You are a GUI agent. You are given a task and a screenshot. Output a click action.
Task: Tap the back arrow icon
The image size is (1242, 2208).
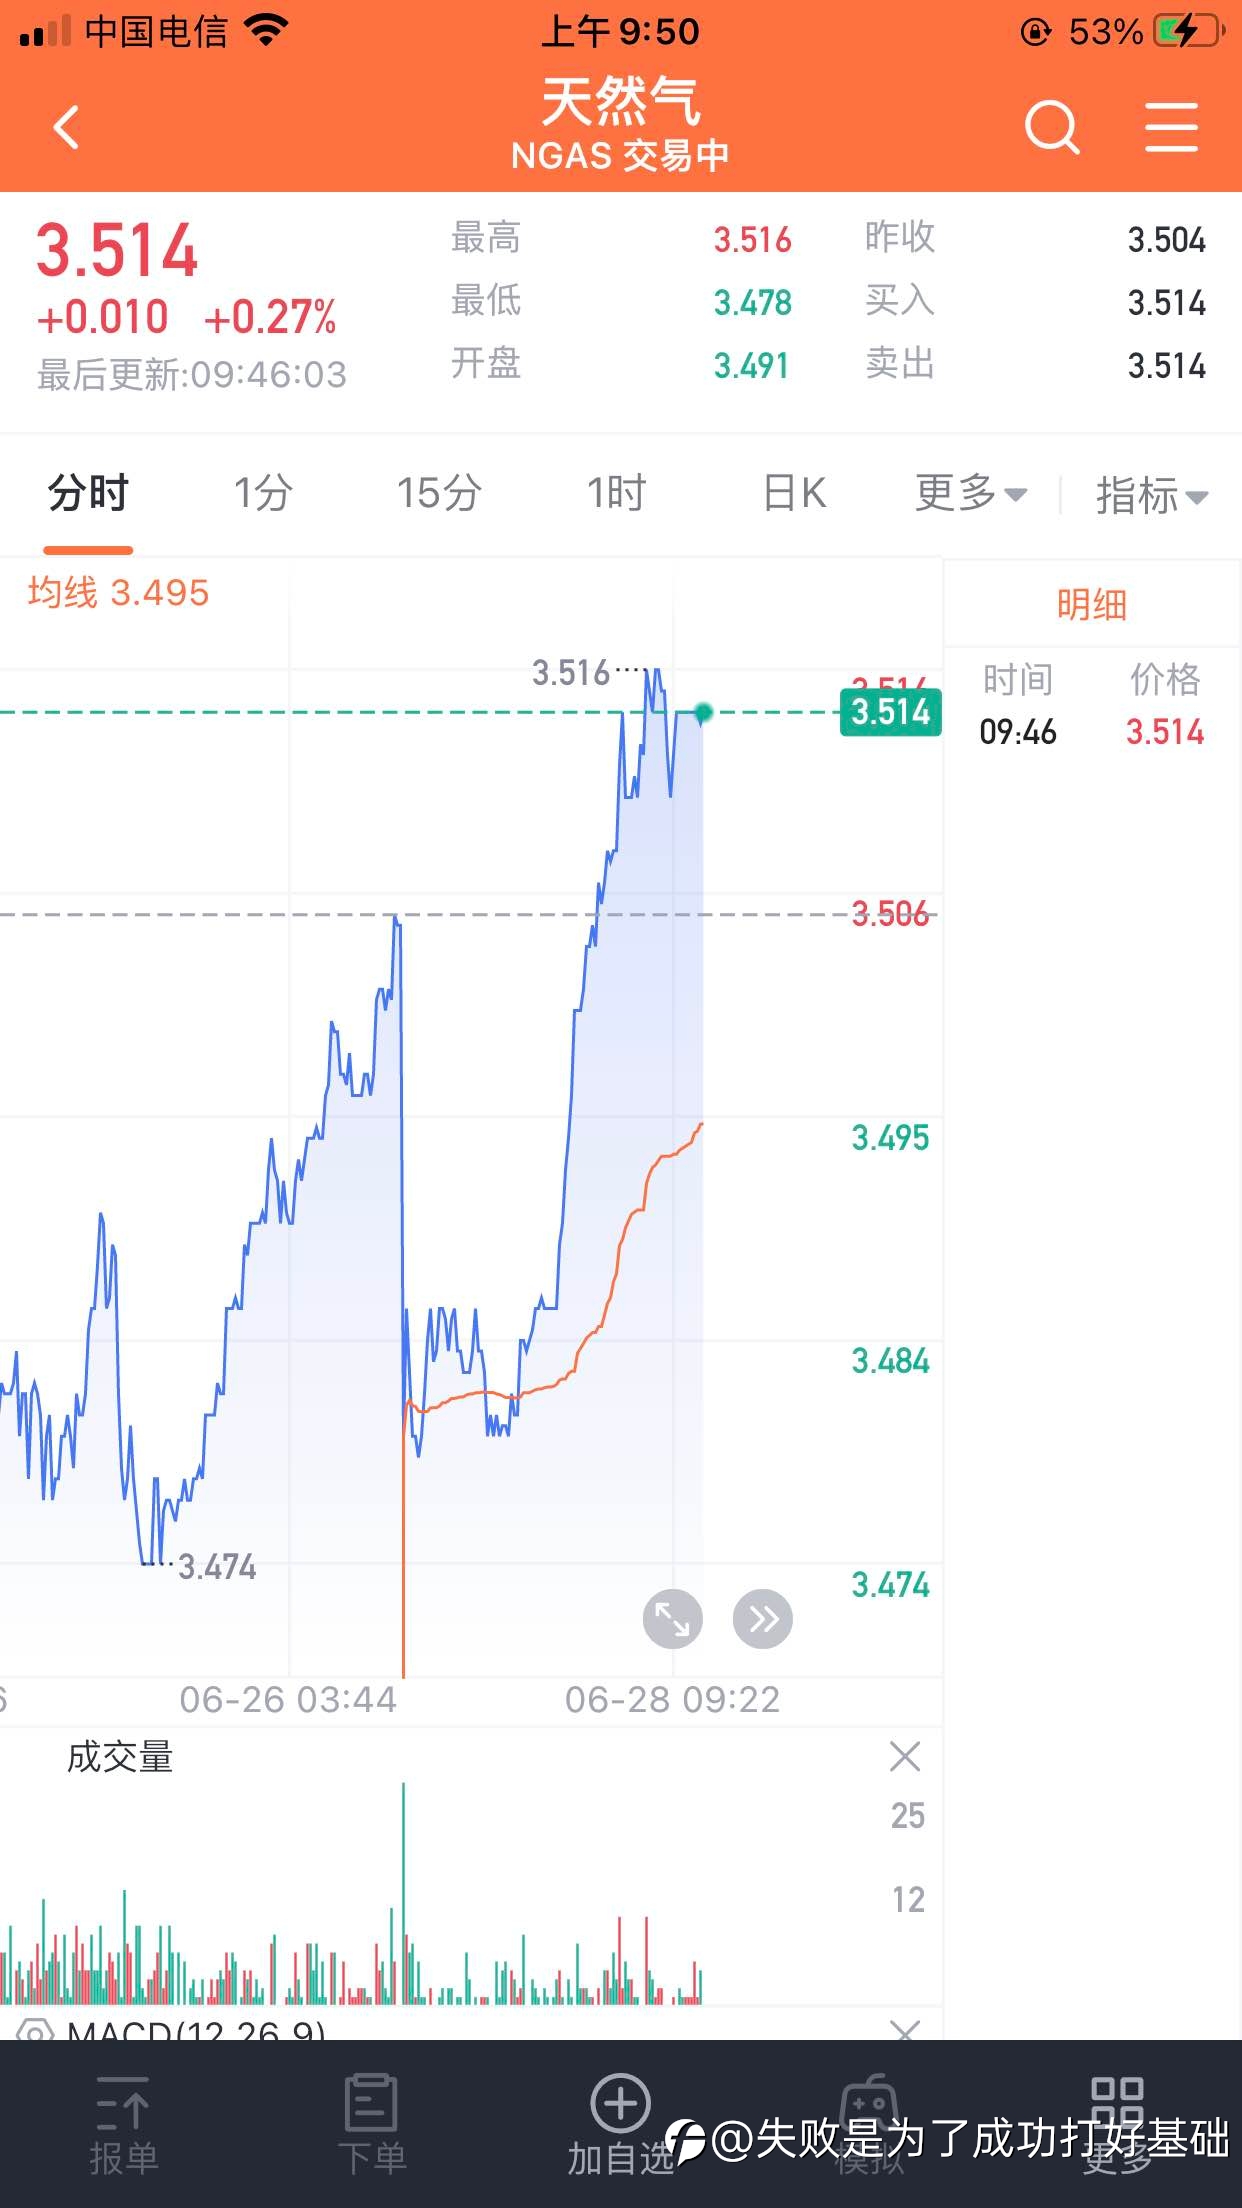click(66, 127)
